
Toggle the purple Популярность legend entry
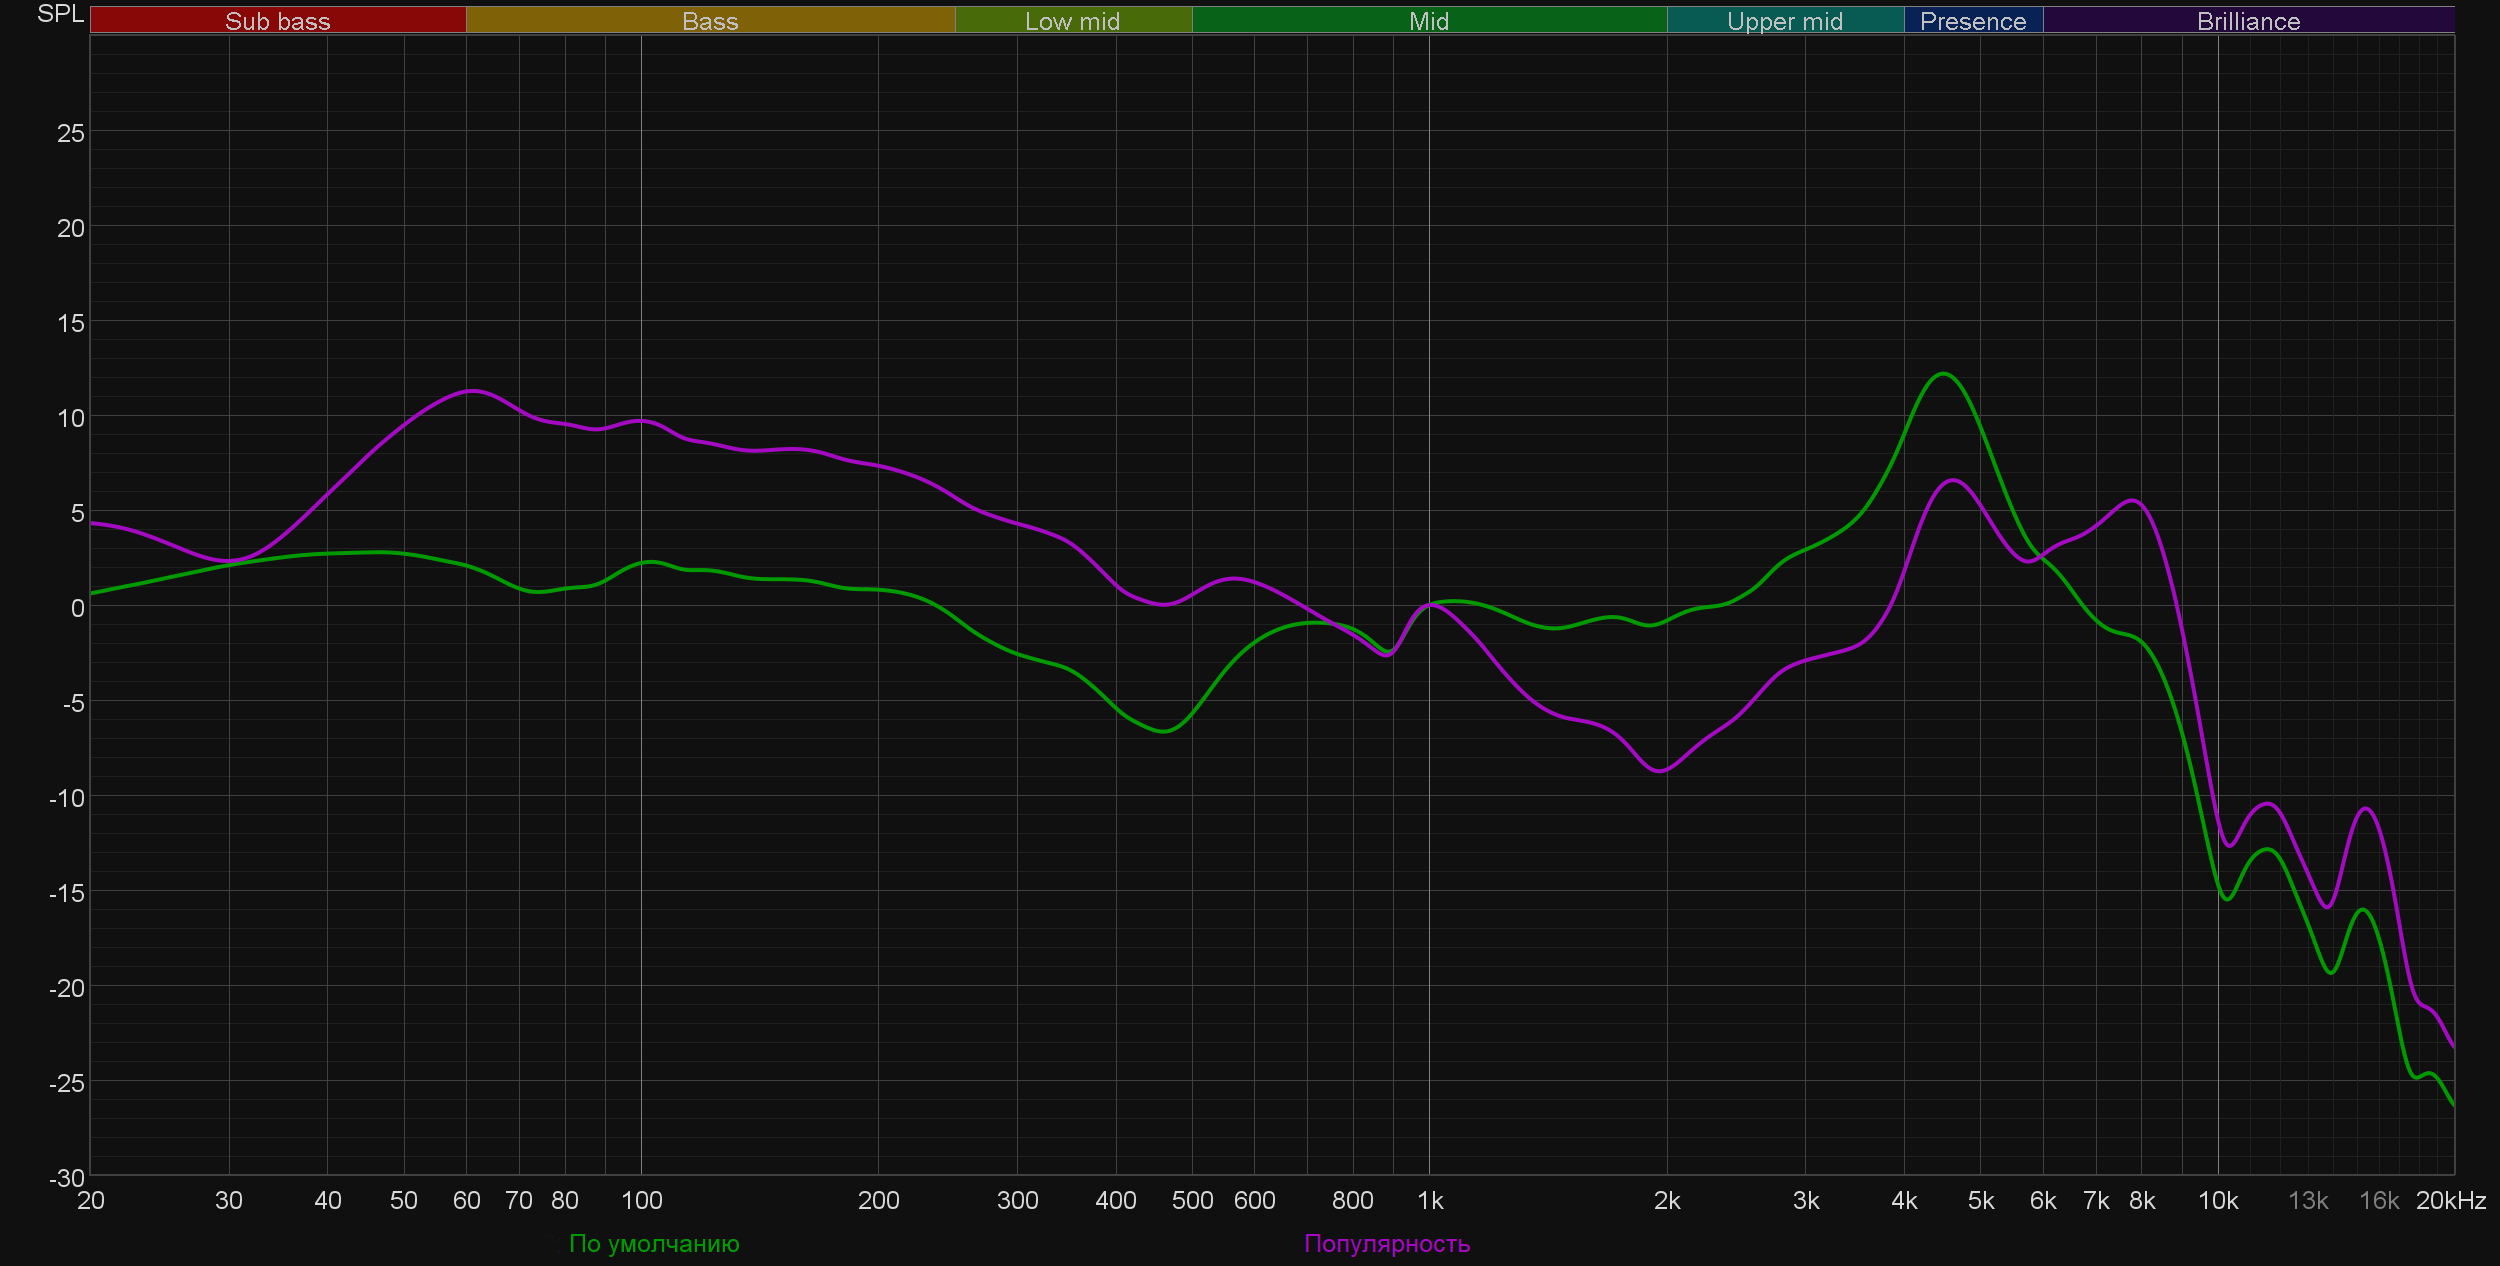tap(1386, 1243)
